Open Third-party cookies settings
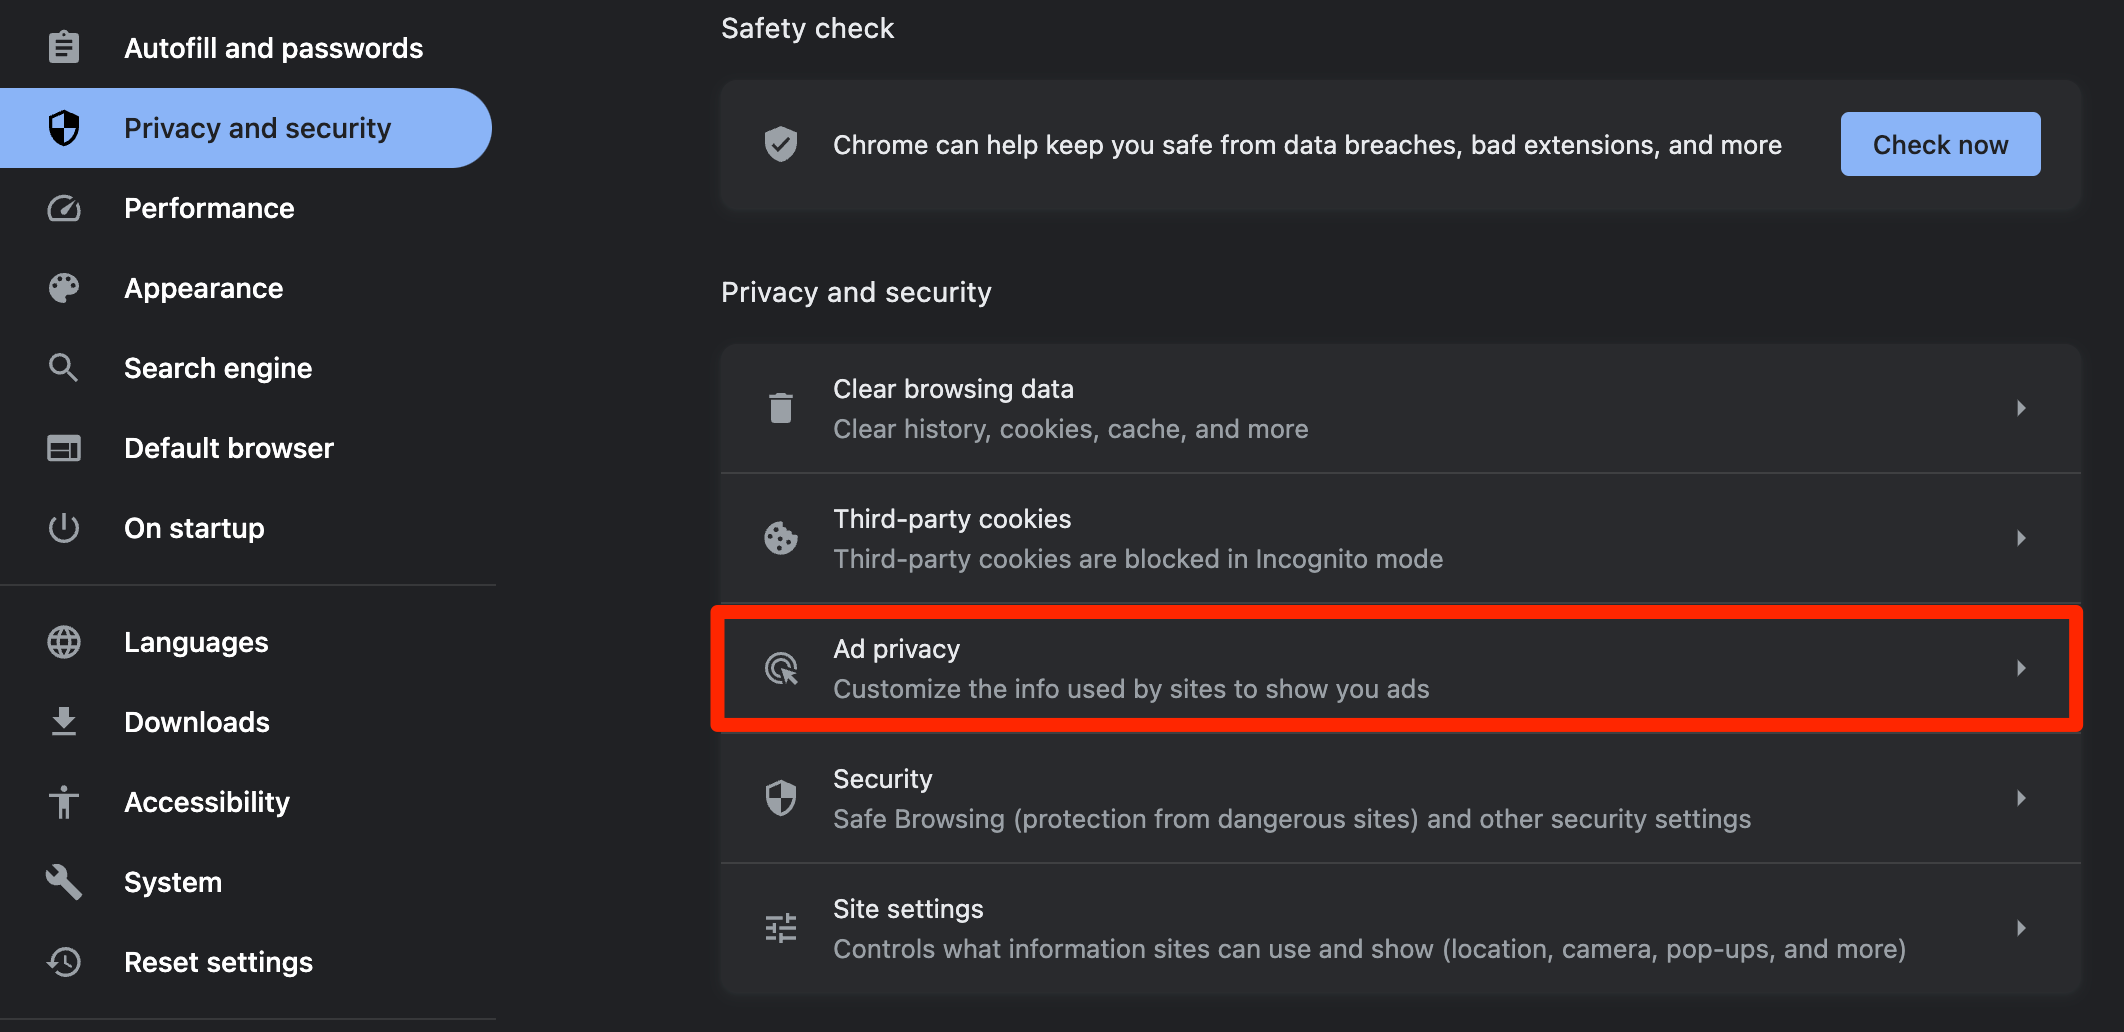2124x1032 pixels. [1400, 537]
